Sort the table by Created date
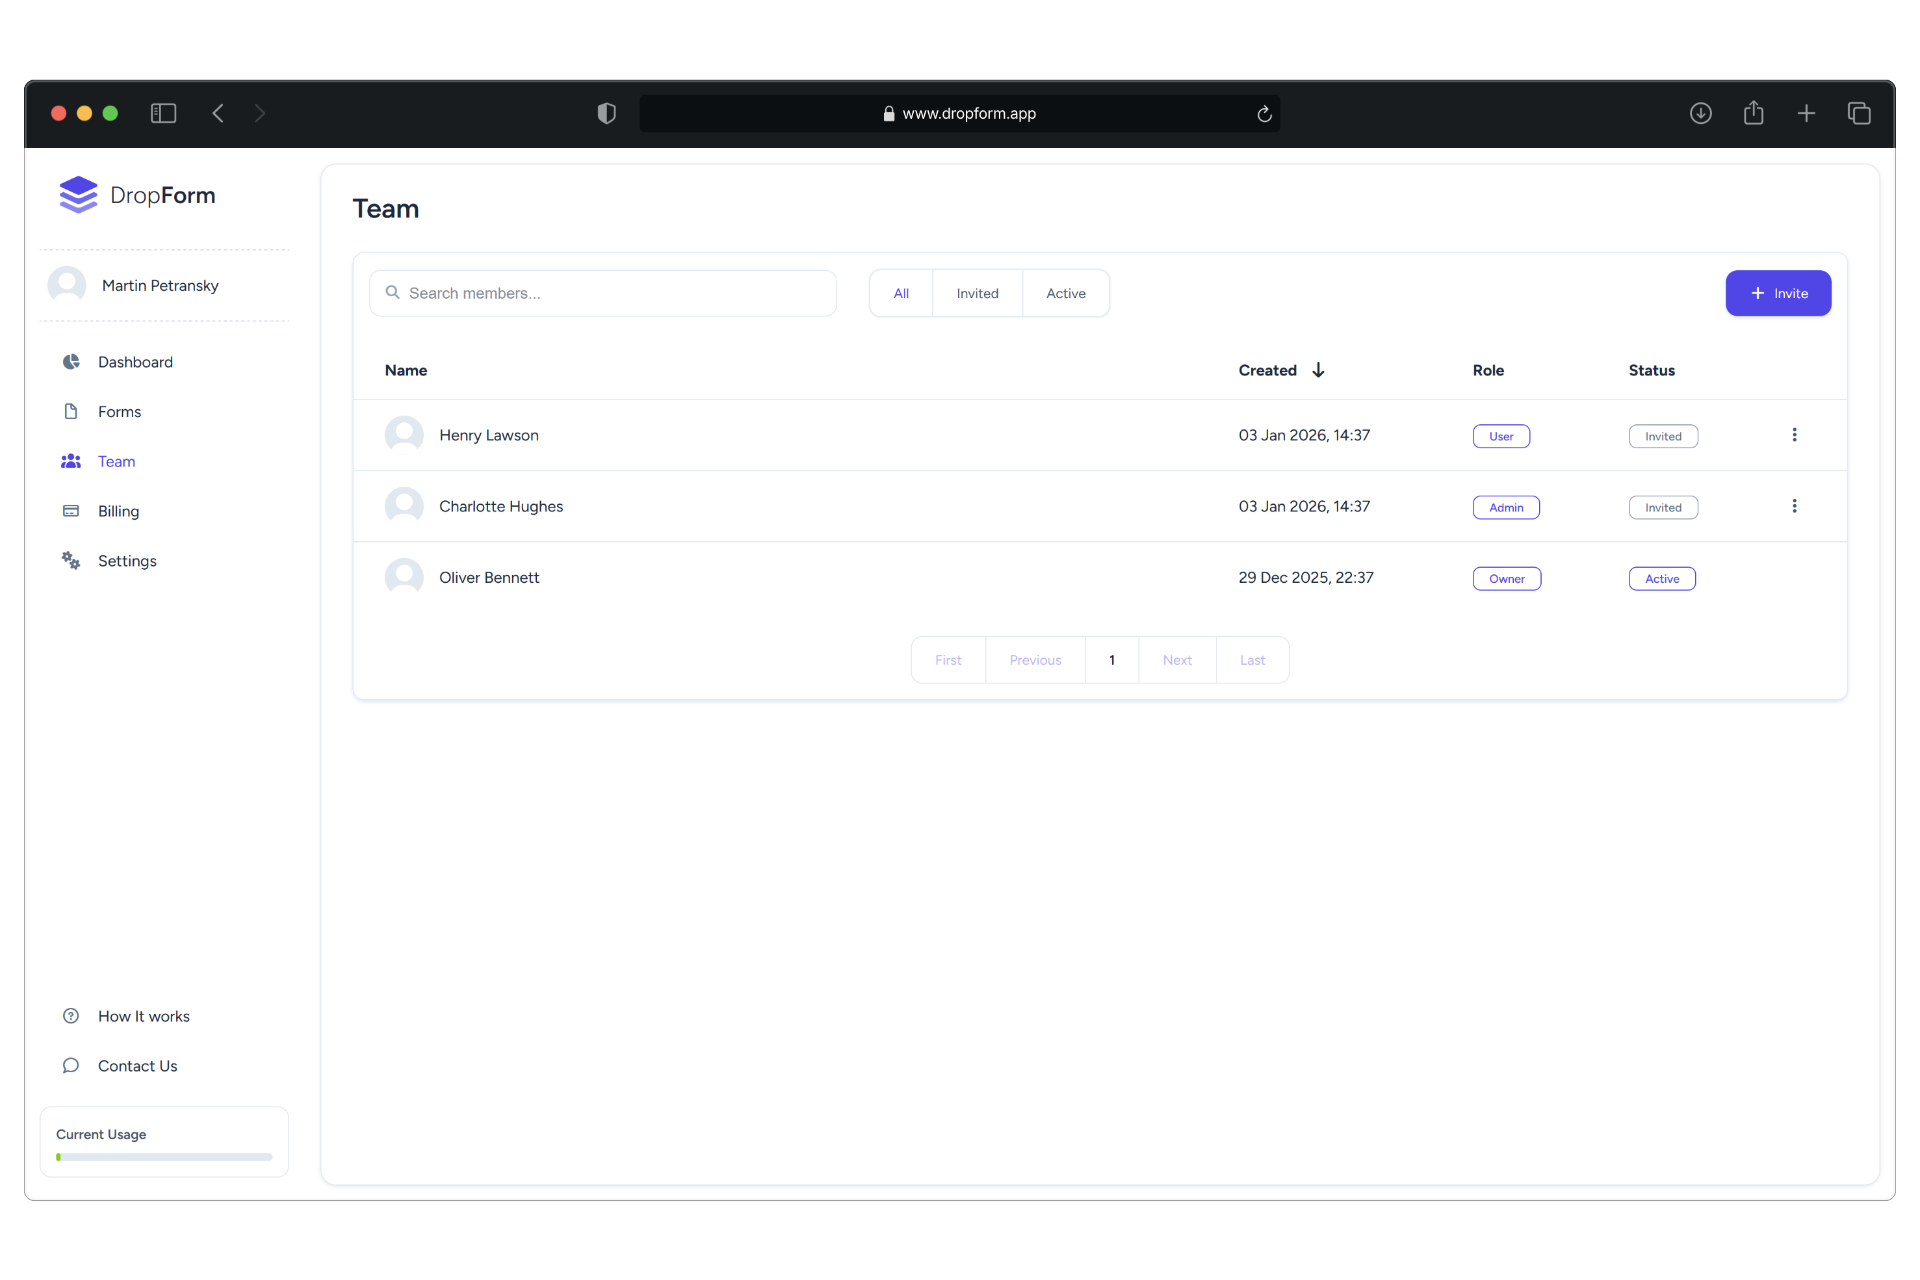Viewport: 1920px width, 1280px height. (1282, 370)
